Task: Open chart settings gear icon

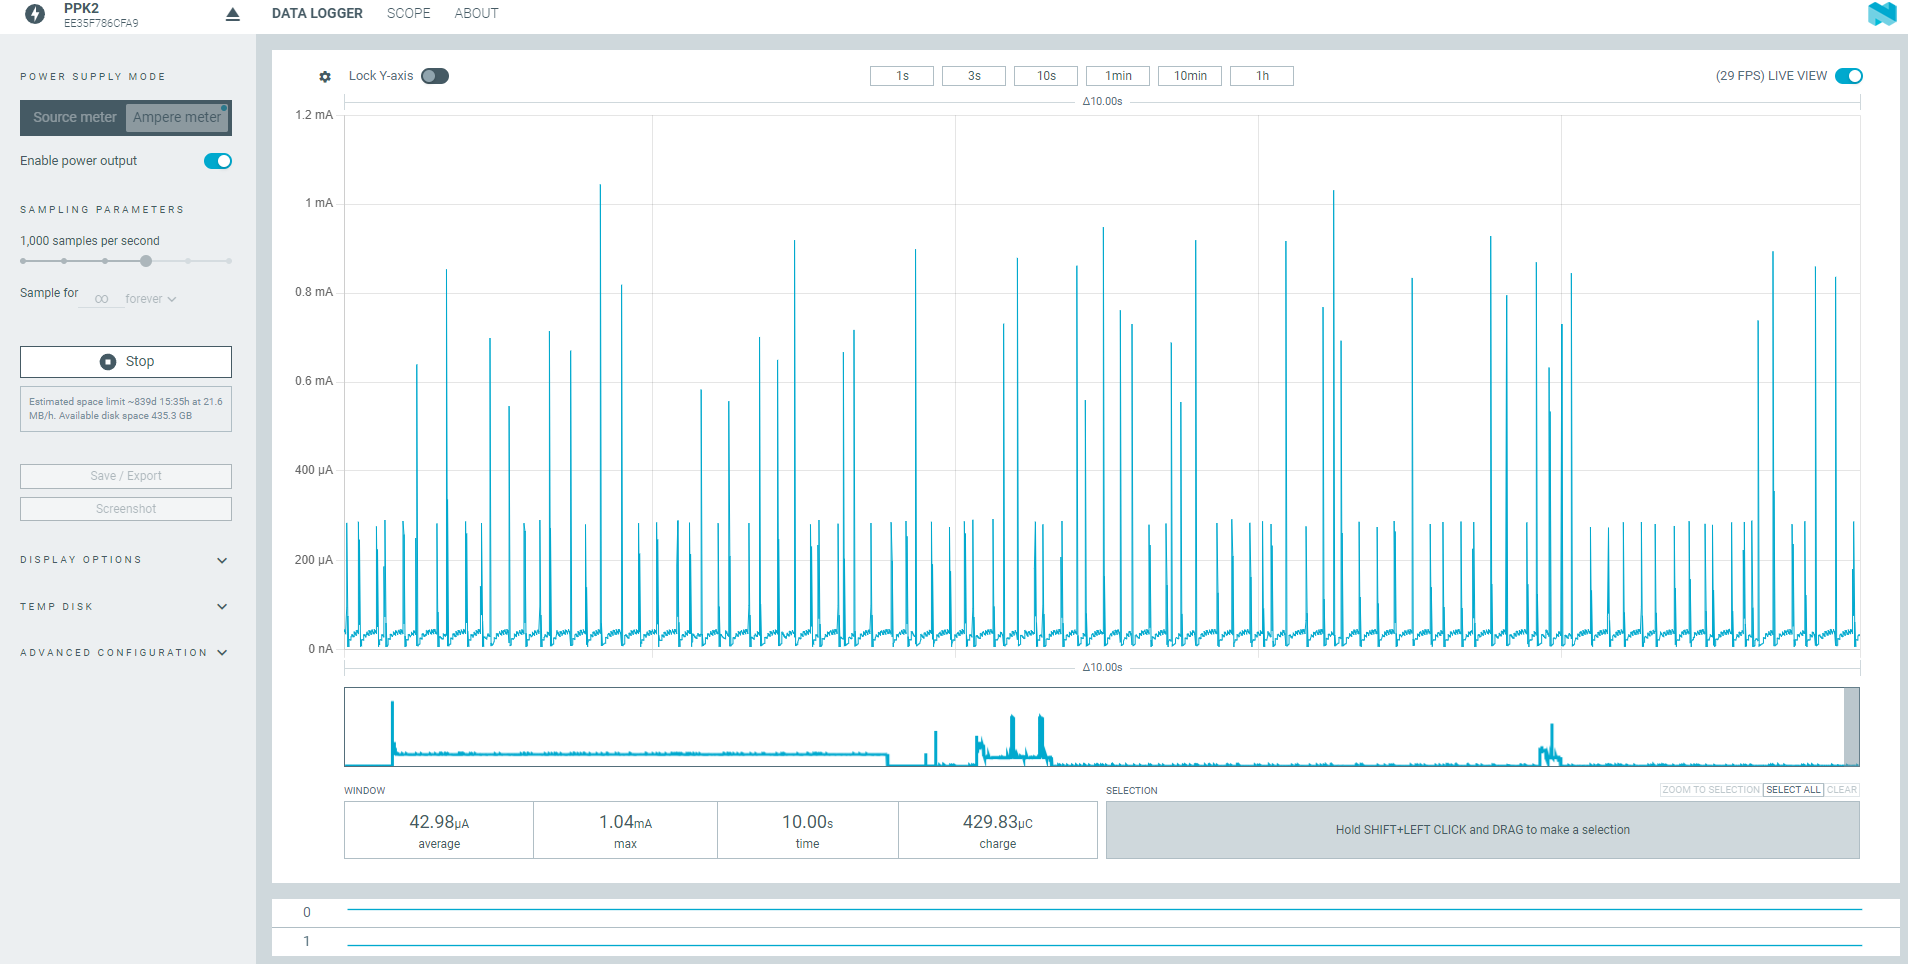Action: [325, 76]
